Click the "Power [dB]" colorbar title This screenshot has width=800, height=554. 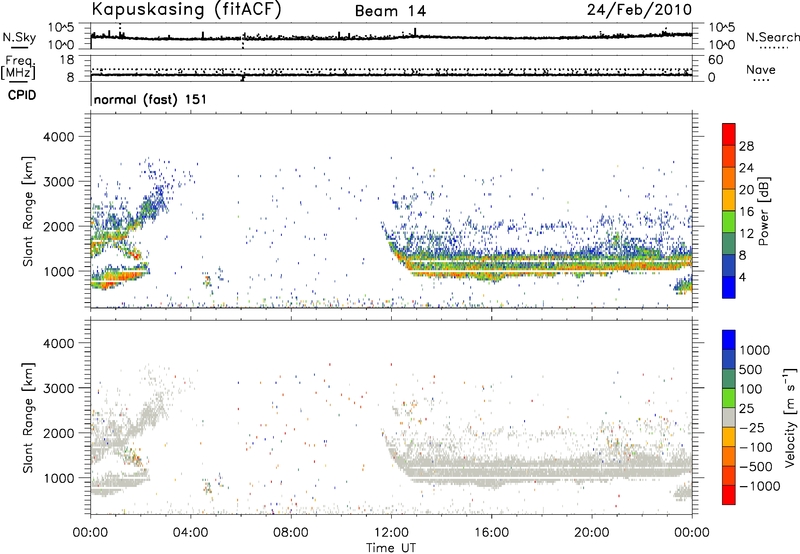[x=764, y=211]
